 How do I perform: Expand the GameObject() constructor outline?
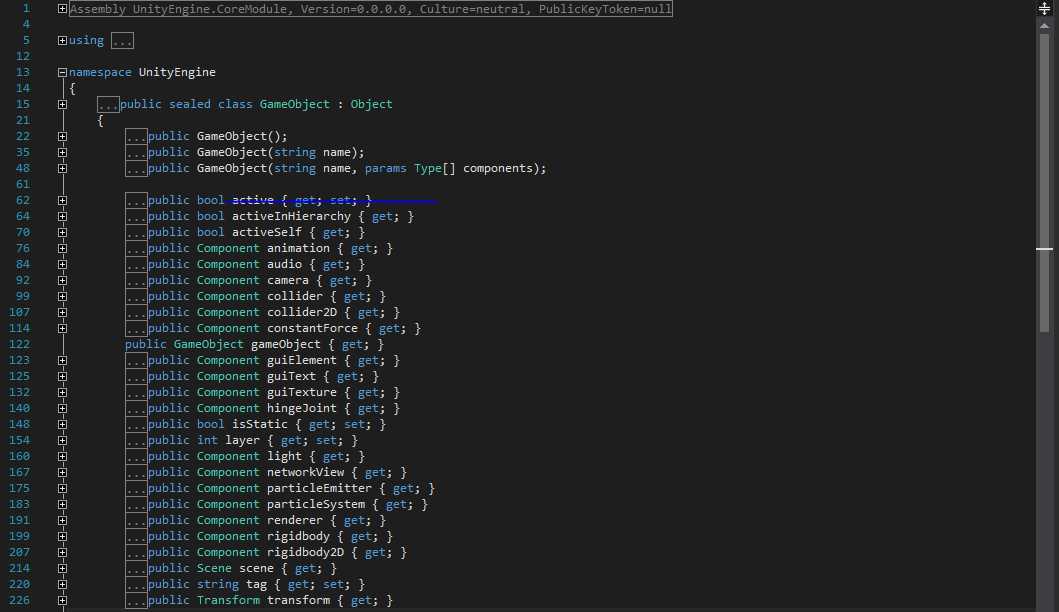tap(62, 136)
